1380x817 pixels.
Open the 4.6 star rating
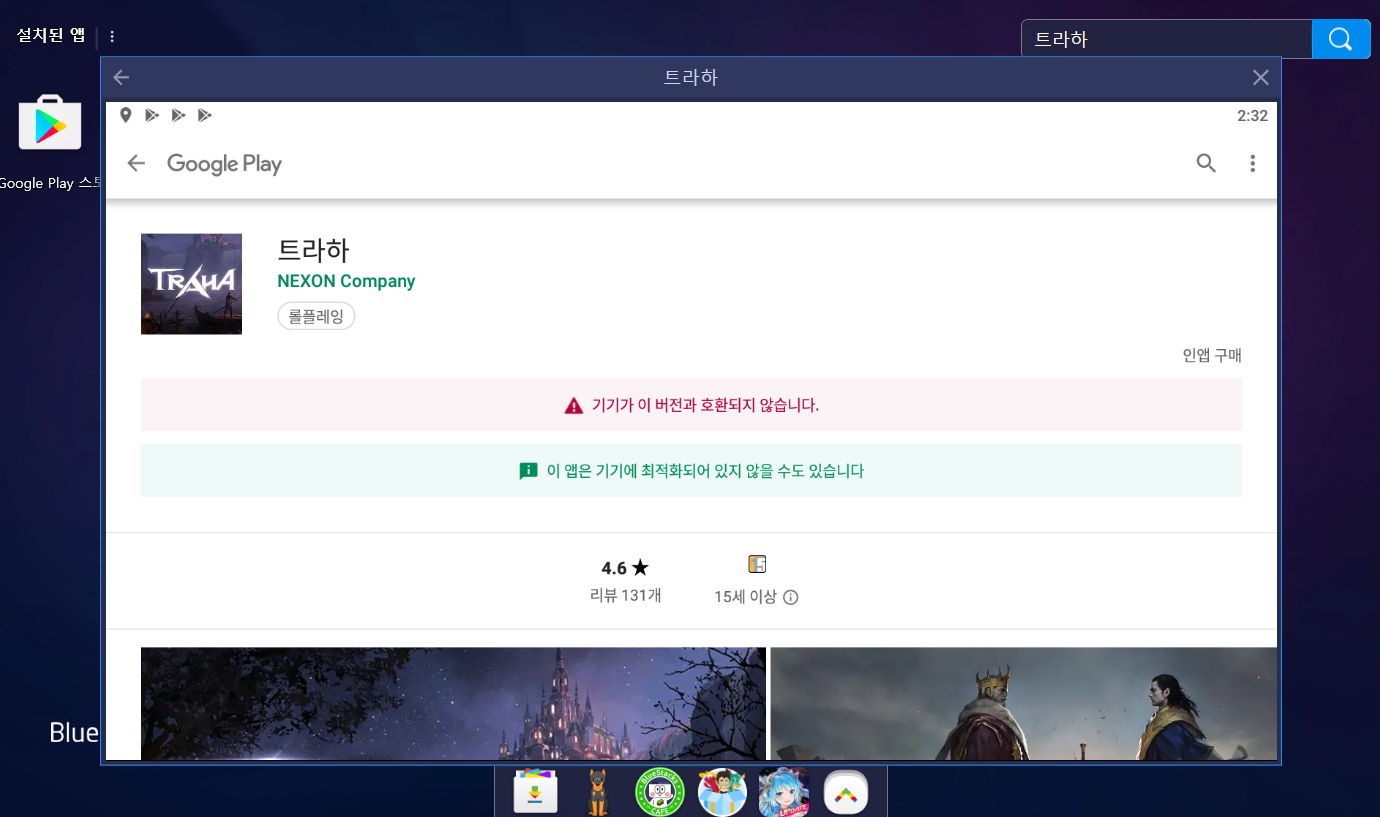(625, 568)
